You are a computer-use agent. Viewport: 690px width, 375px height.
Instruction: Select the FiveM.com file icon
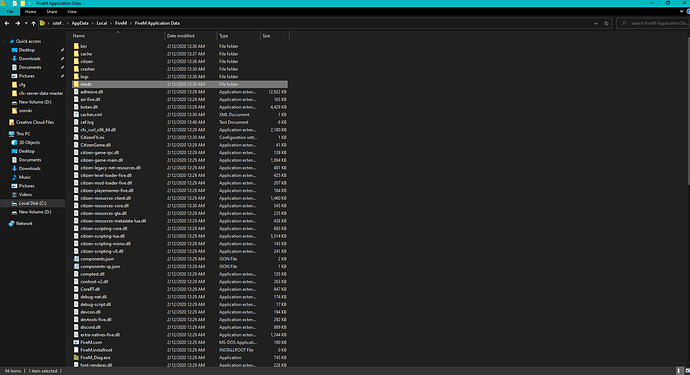[x=76, y=342]
